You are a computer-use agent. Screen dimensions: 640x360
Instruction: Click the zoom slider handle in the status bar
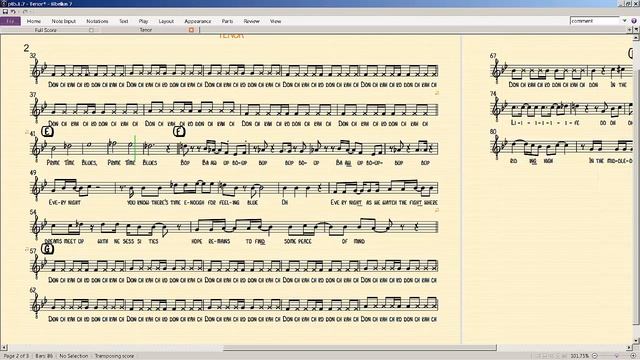pos(617,356)
